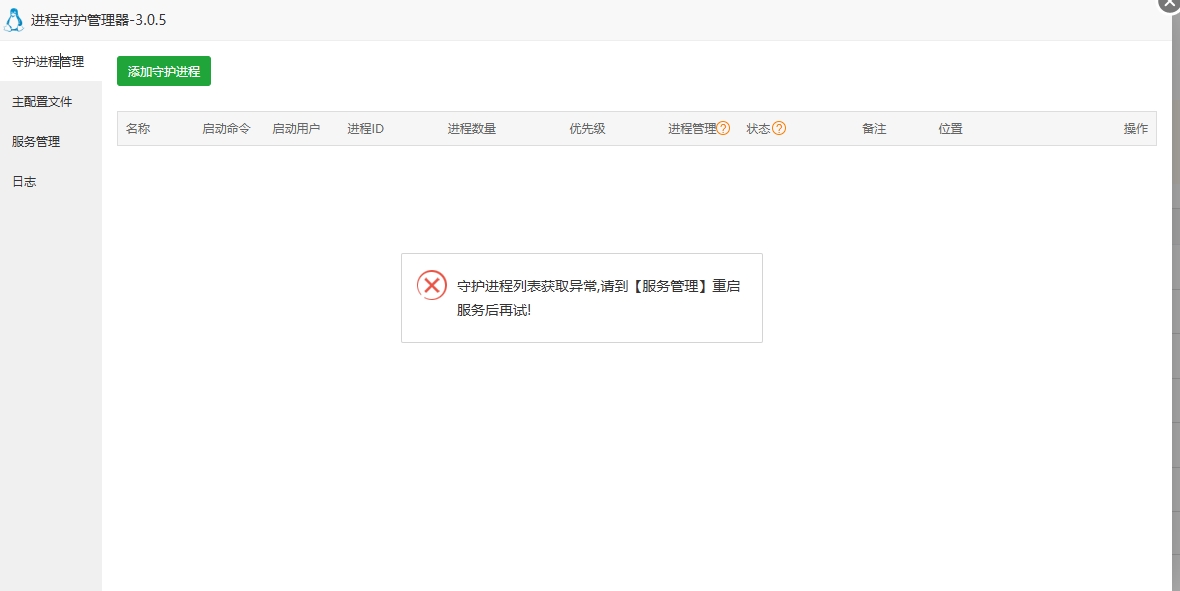Click the 启动命令 column header
The height and width of the screenshot is (591, 1180).
coord(227,129)
